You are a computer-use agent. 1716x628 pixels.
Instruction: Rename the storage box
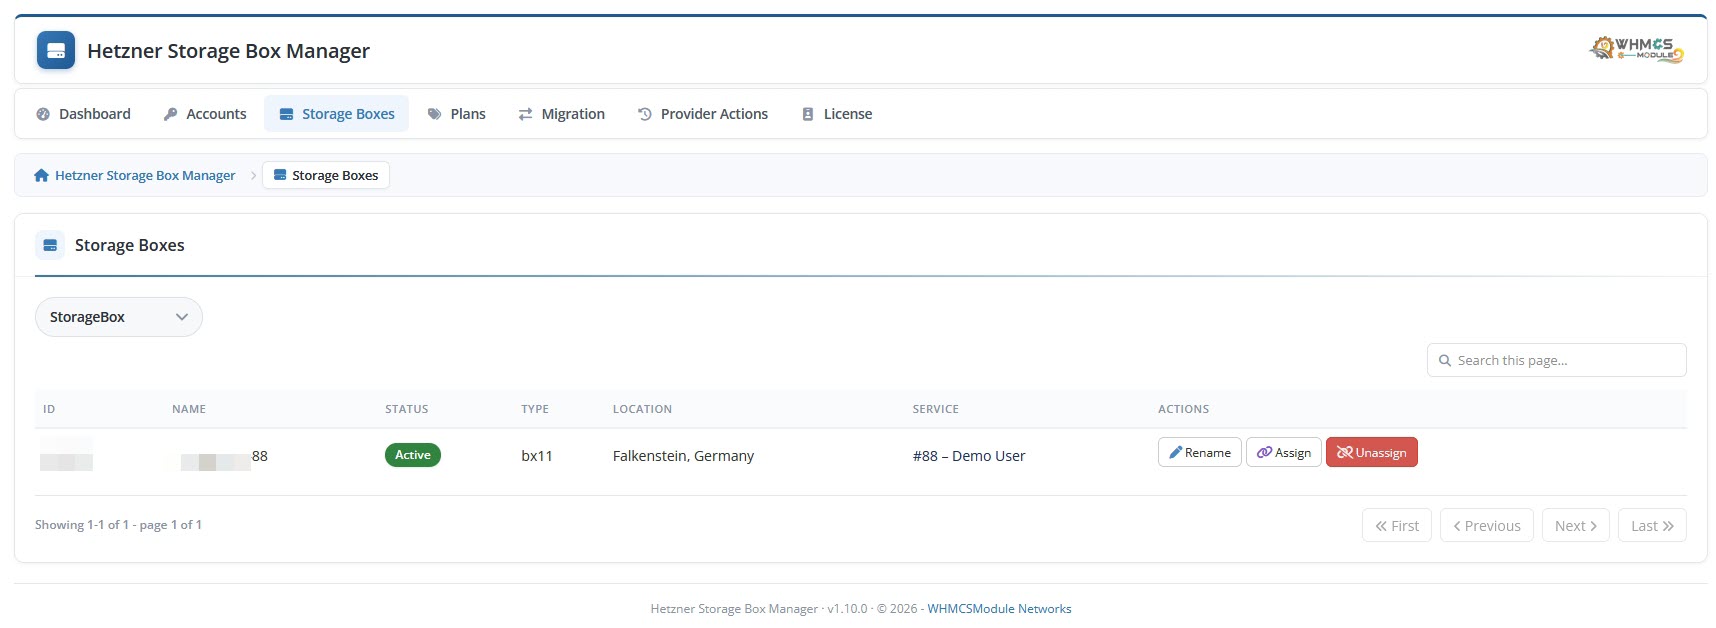[1200, 452]
